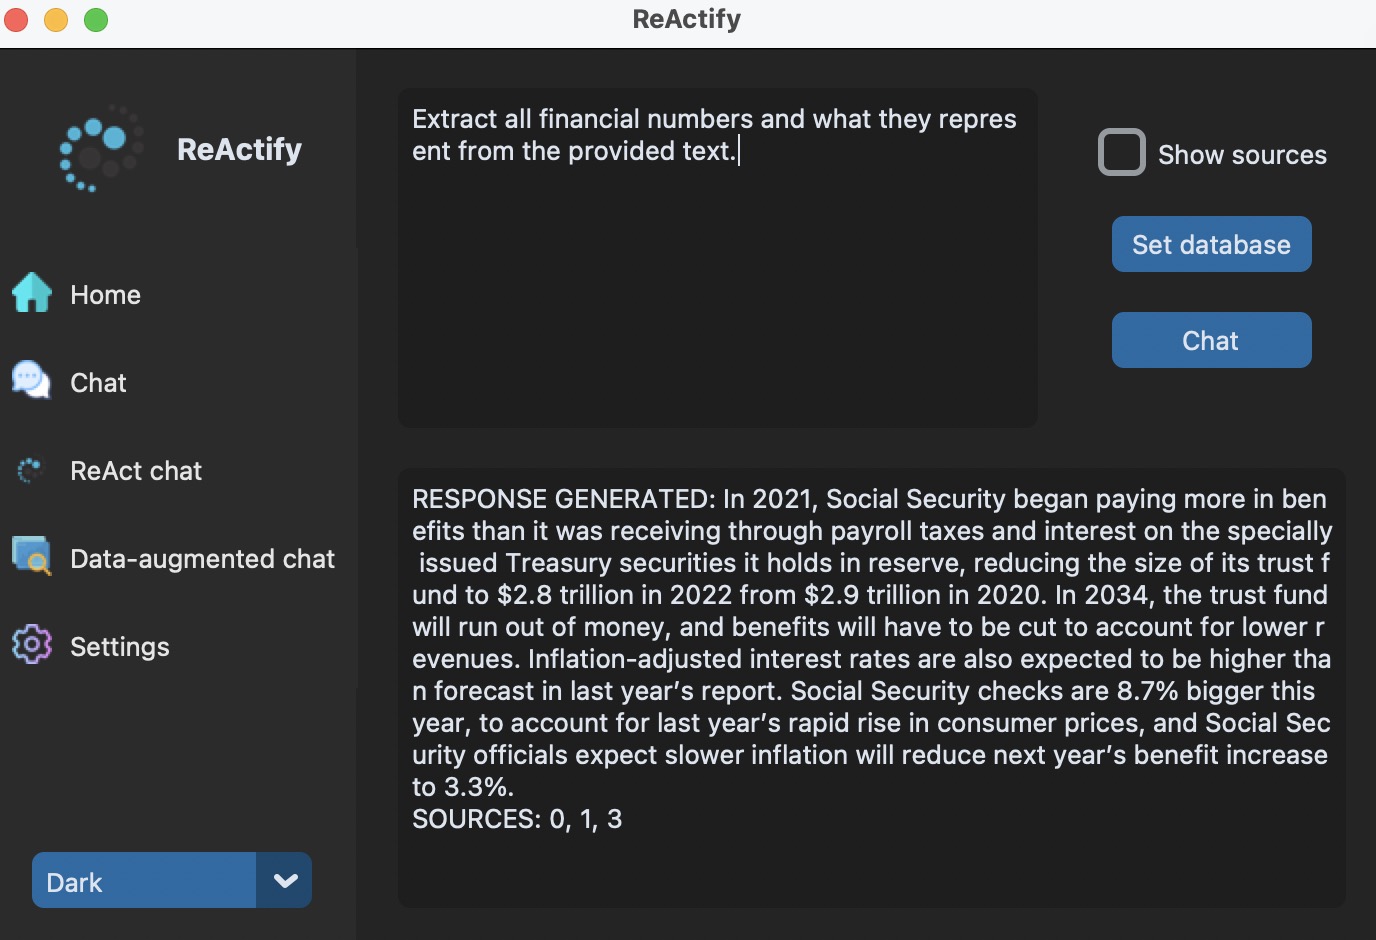Open Settings from the sidebar

[x=119, y=646]
